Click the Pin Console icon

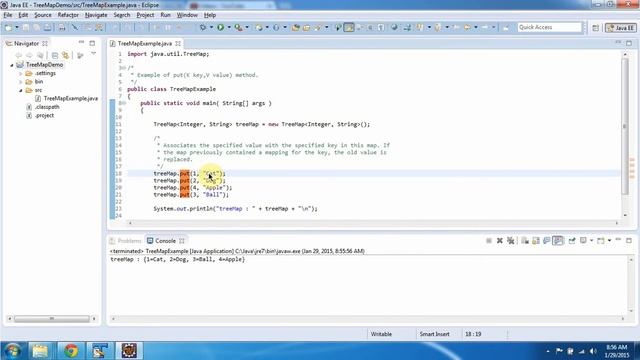click(572, 241)
